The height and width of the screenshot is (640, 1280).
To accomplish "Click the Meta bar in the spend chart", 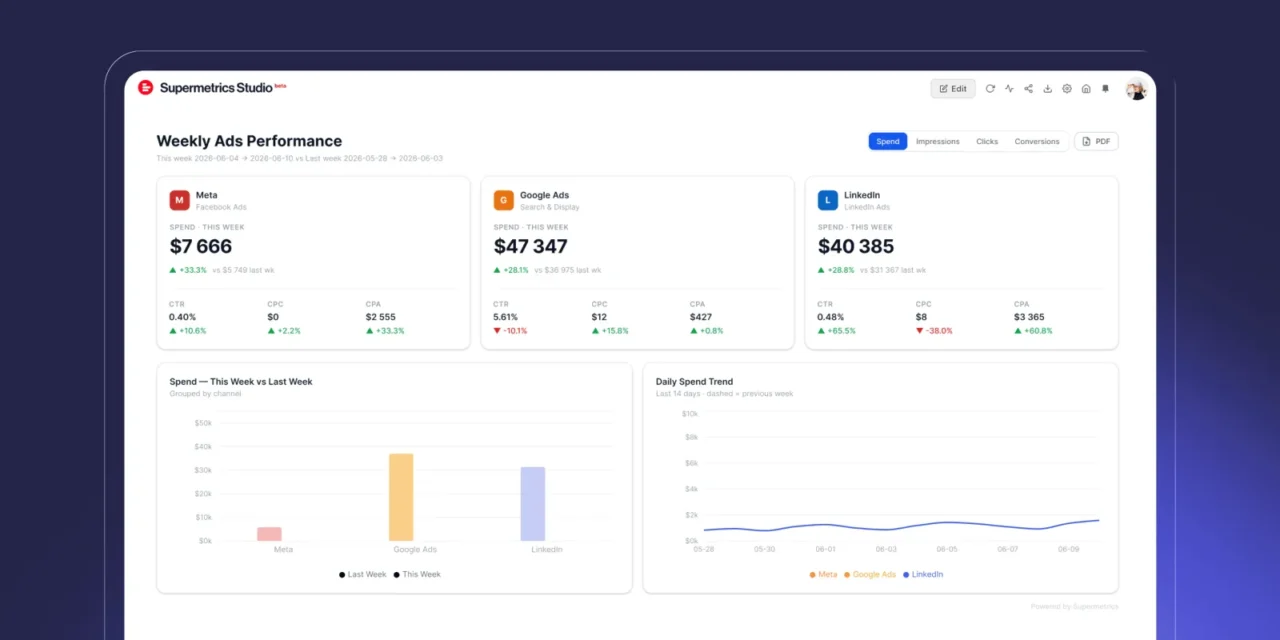I will tap(269, 534).
